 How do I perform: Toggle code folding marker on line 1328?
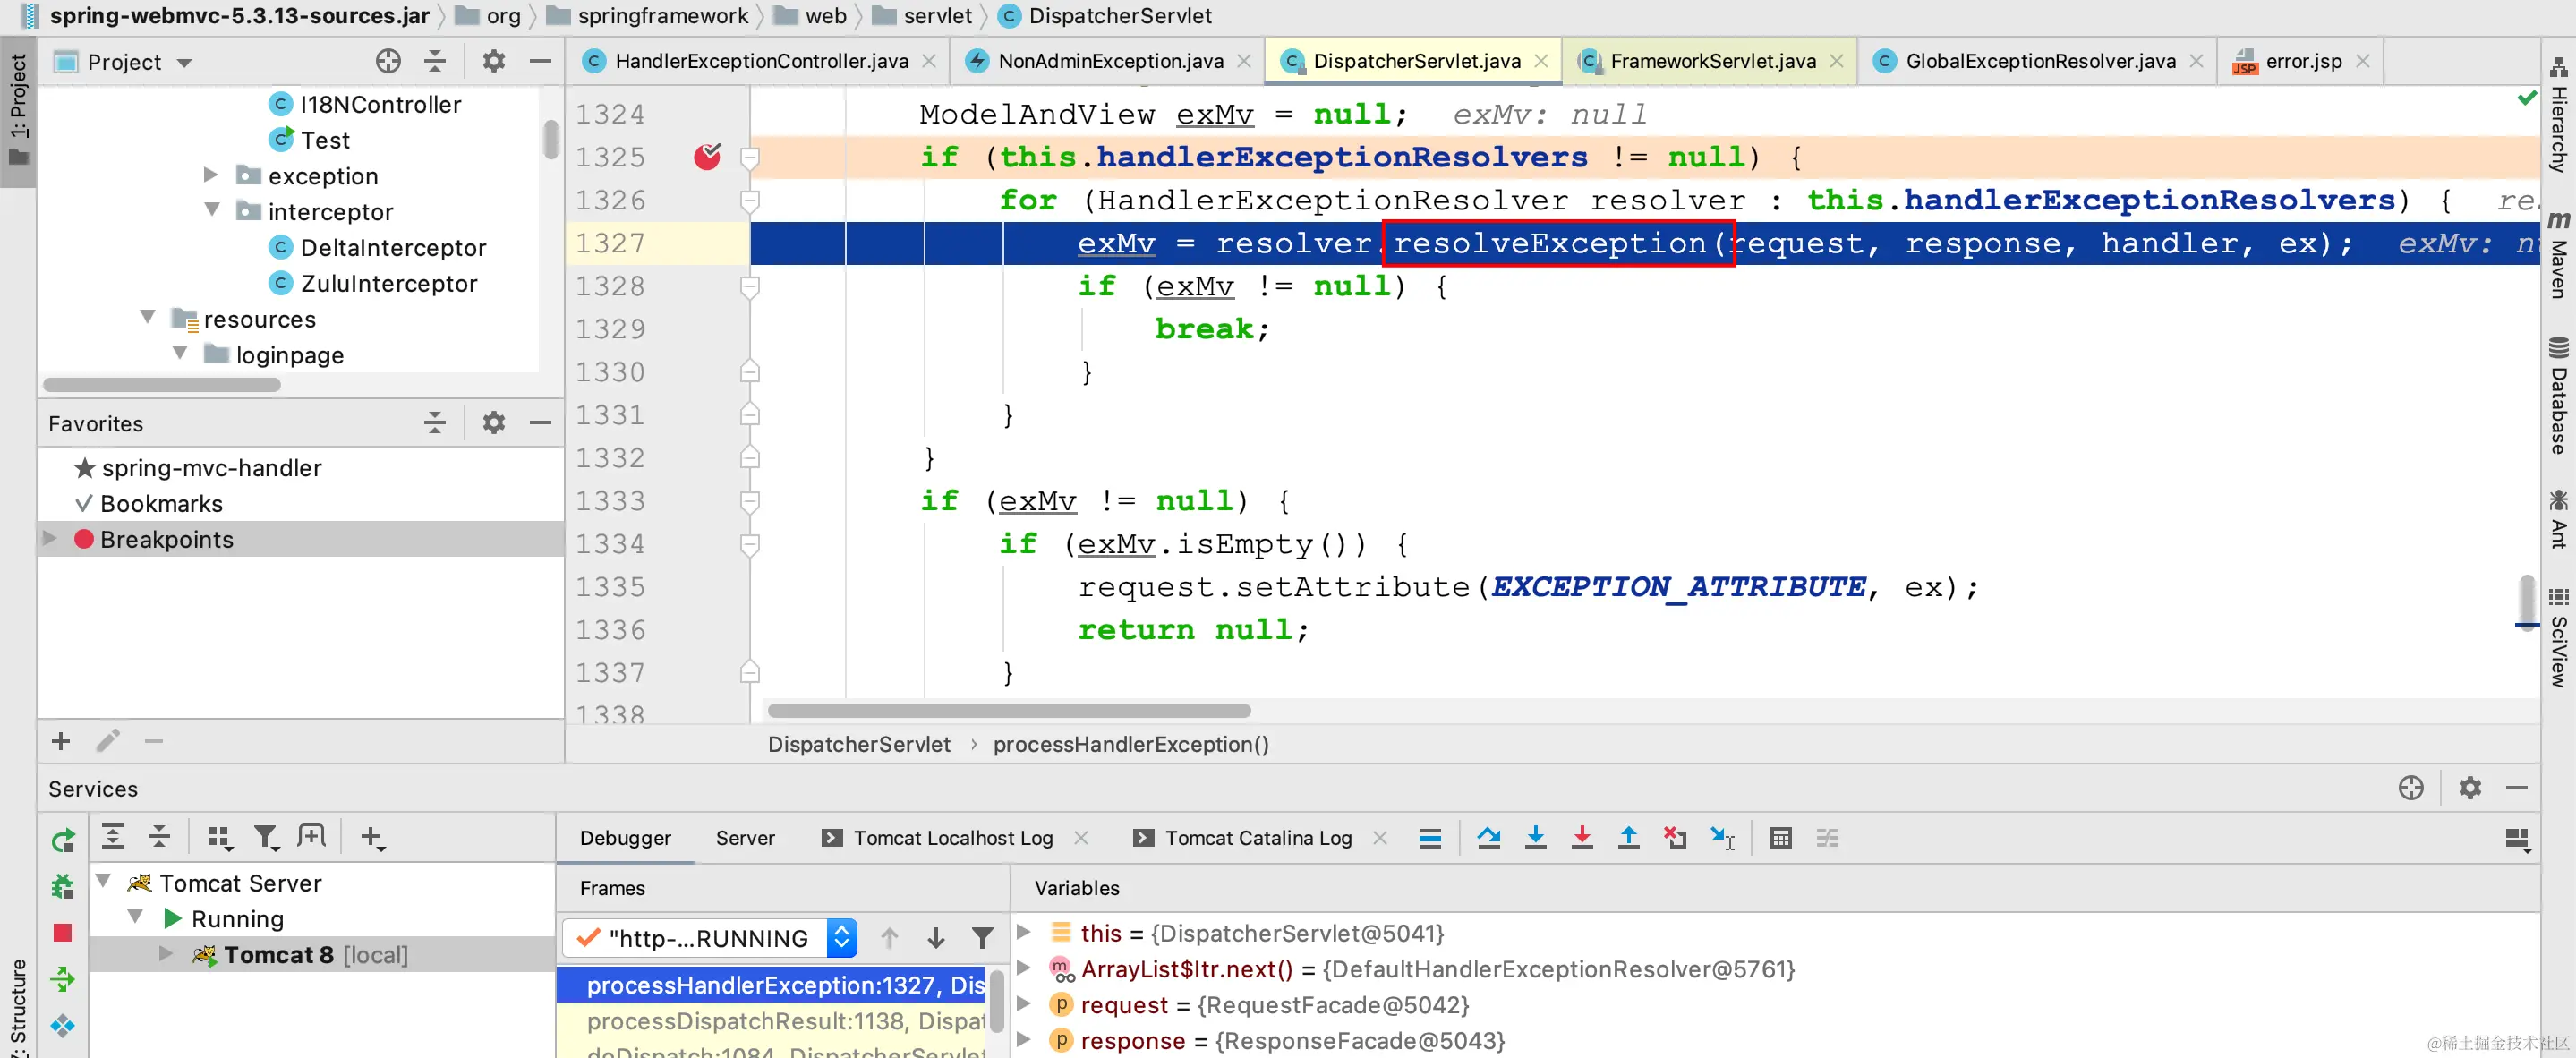coord(750,286)
